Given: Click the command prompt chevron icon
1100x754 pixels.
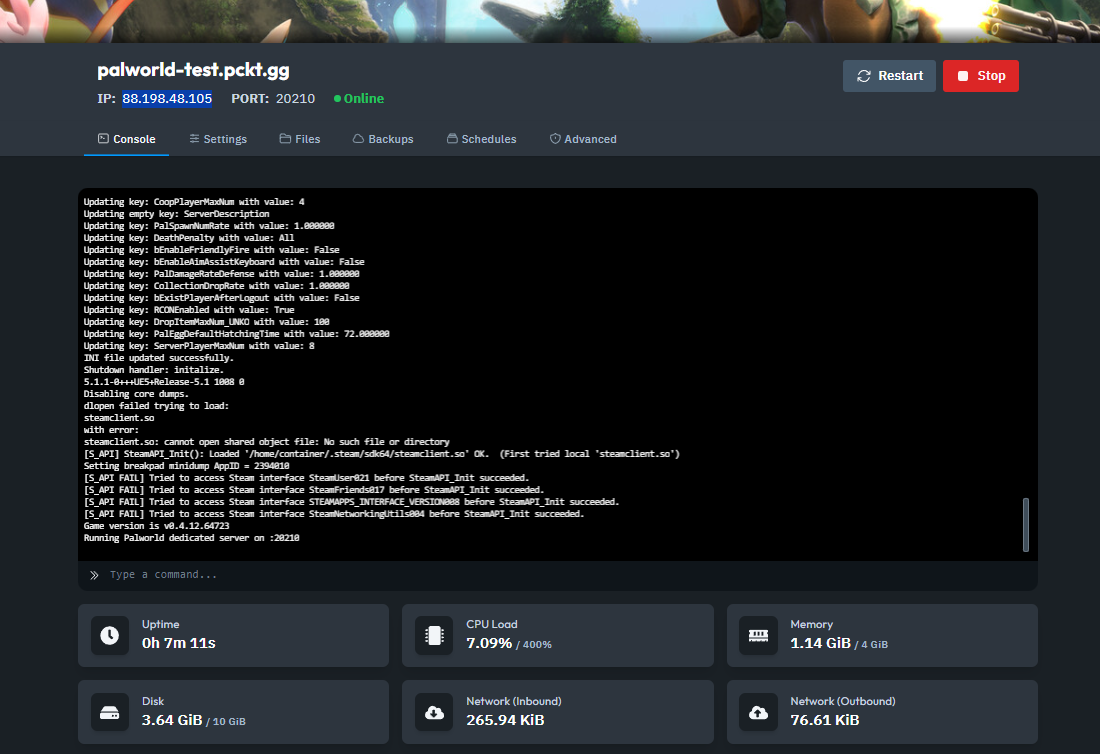Looking at the screenshot, I should (x=94, y=575).
